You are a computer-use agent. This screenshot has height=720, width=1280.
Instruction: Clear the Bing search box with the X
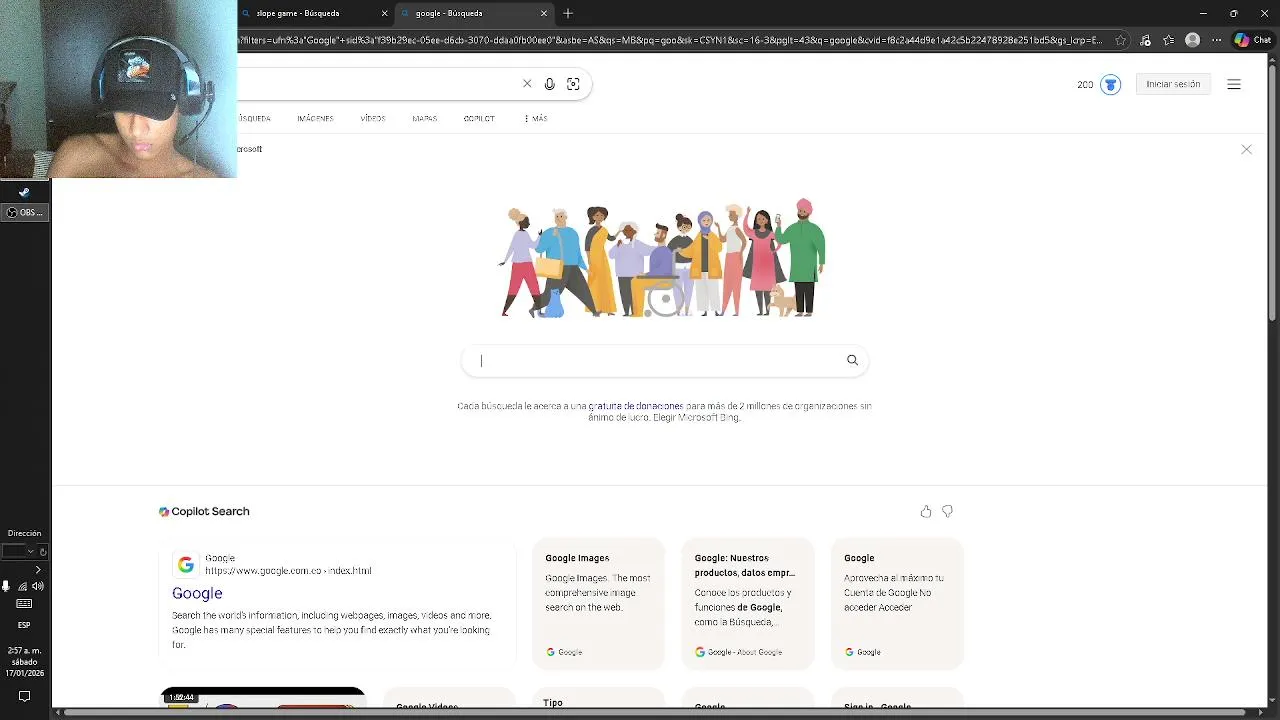527,84
